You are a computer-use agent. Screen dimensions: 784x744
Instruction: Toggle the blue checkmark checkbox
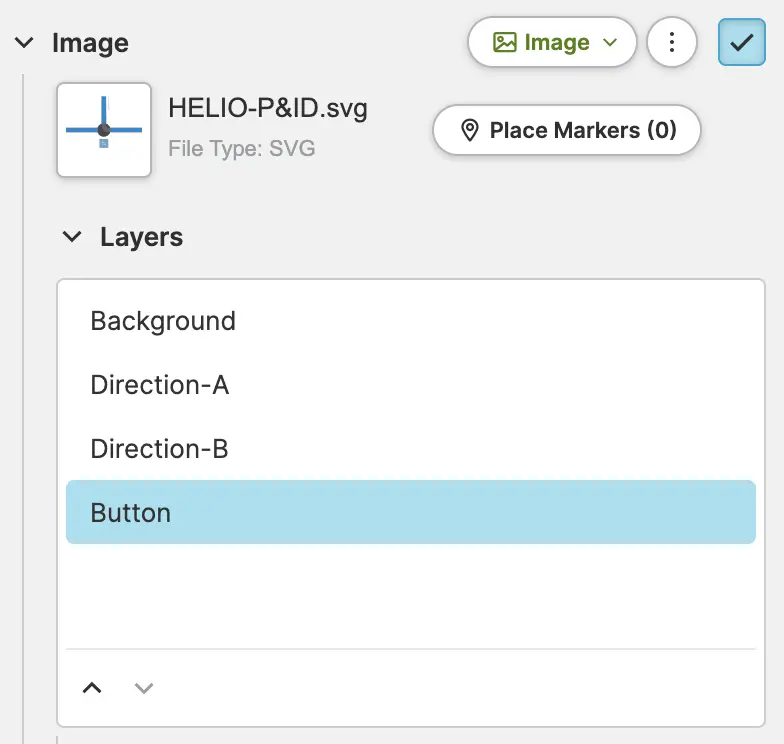click(x=741, y=43)
